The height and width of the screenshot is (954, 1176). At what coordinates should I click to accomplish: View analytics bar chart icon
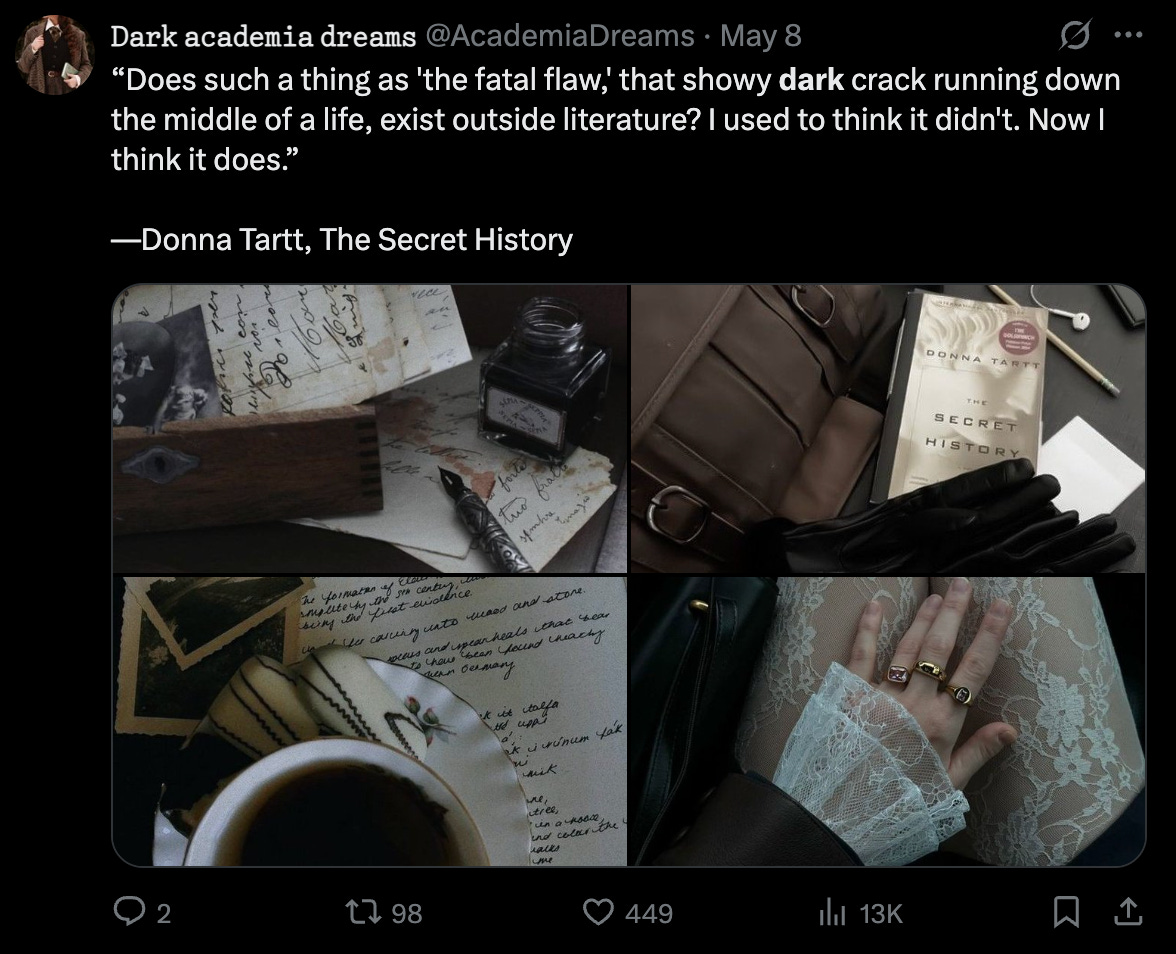pos(832,913)
